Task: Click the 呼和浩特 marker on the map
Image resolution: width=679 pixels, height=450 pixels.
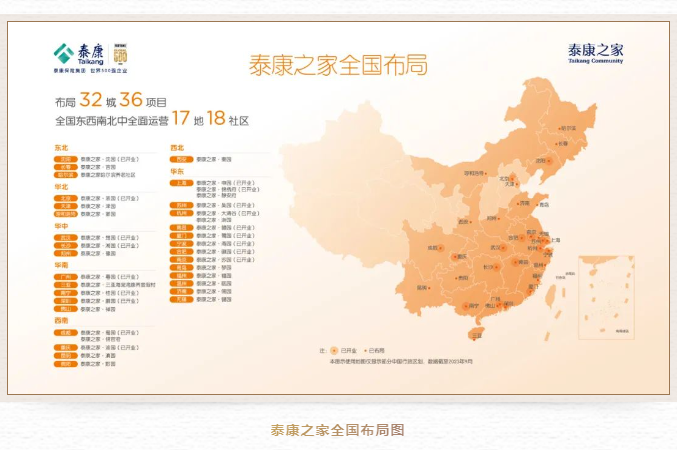Action: (486, 173)
